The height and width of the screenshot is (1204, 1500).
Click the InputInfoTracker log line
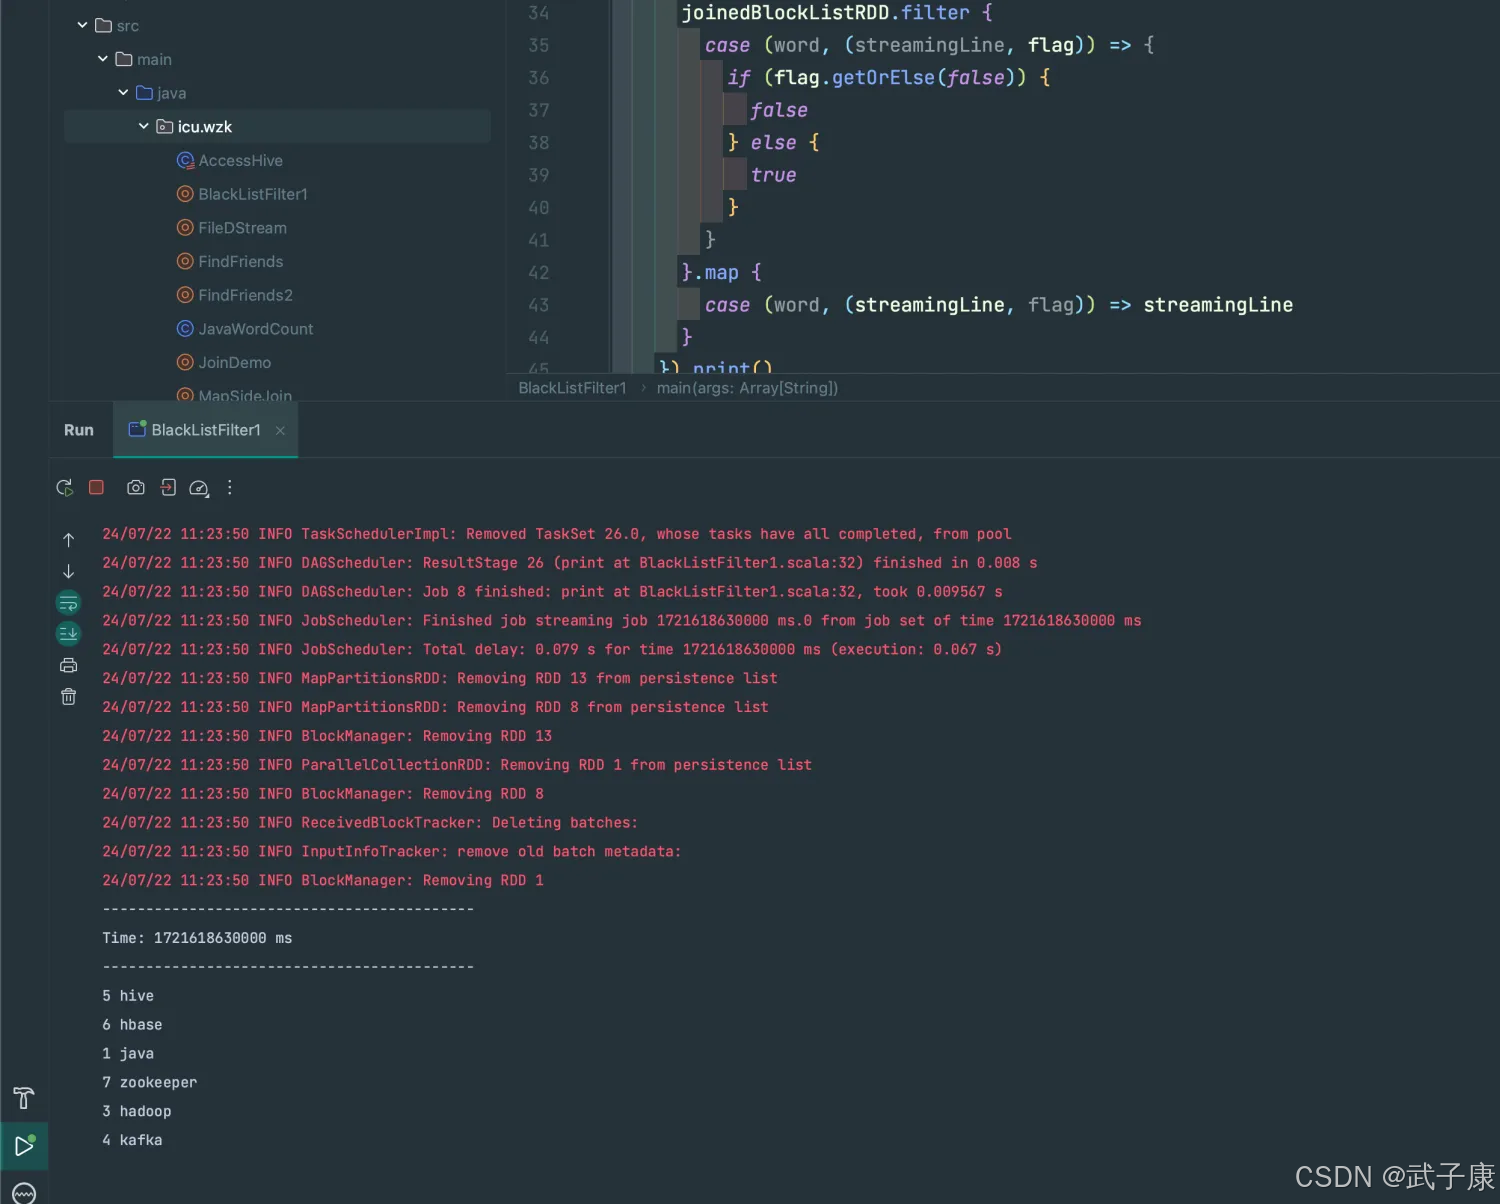pos(392,852)
